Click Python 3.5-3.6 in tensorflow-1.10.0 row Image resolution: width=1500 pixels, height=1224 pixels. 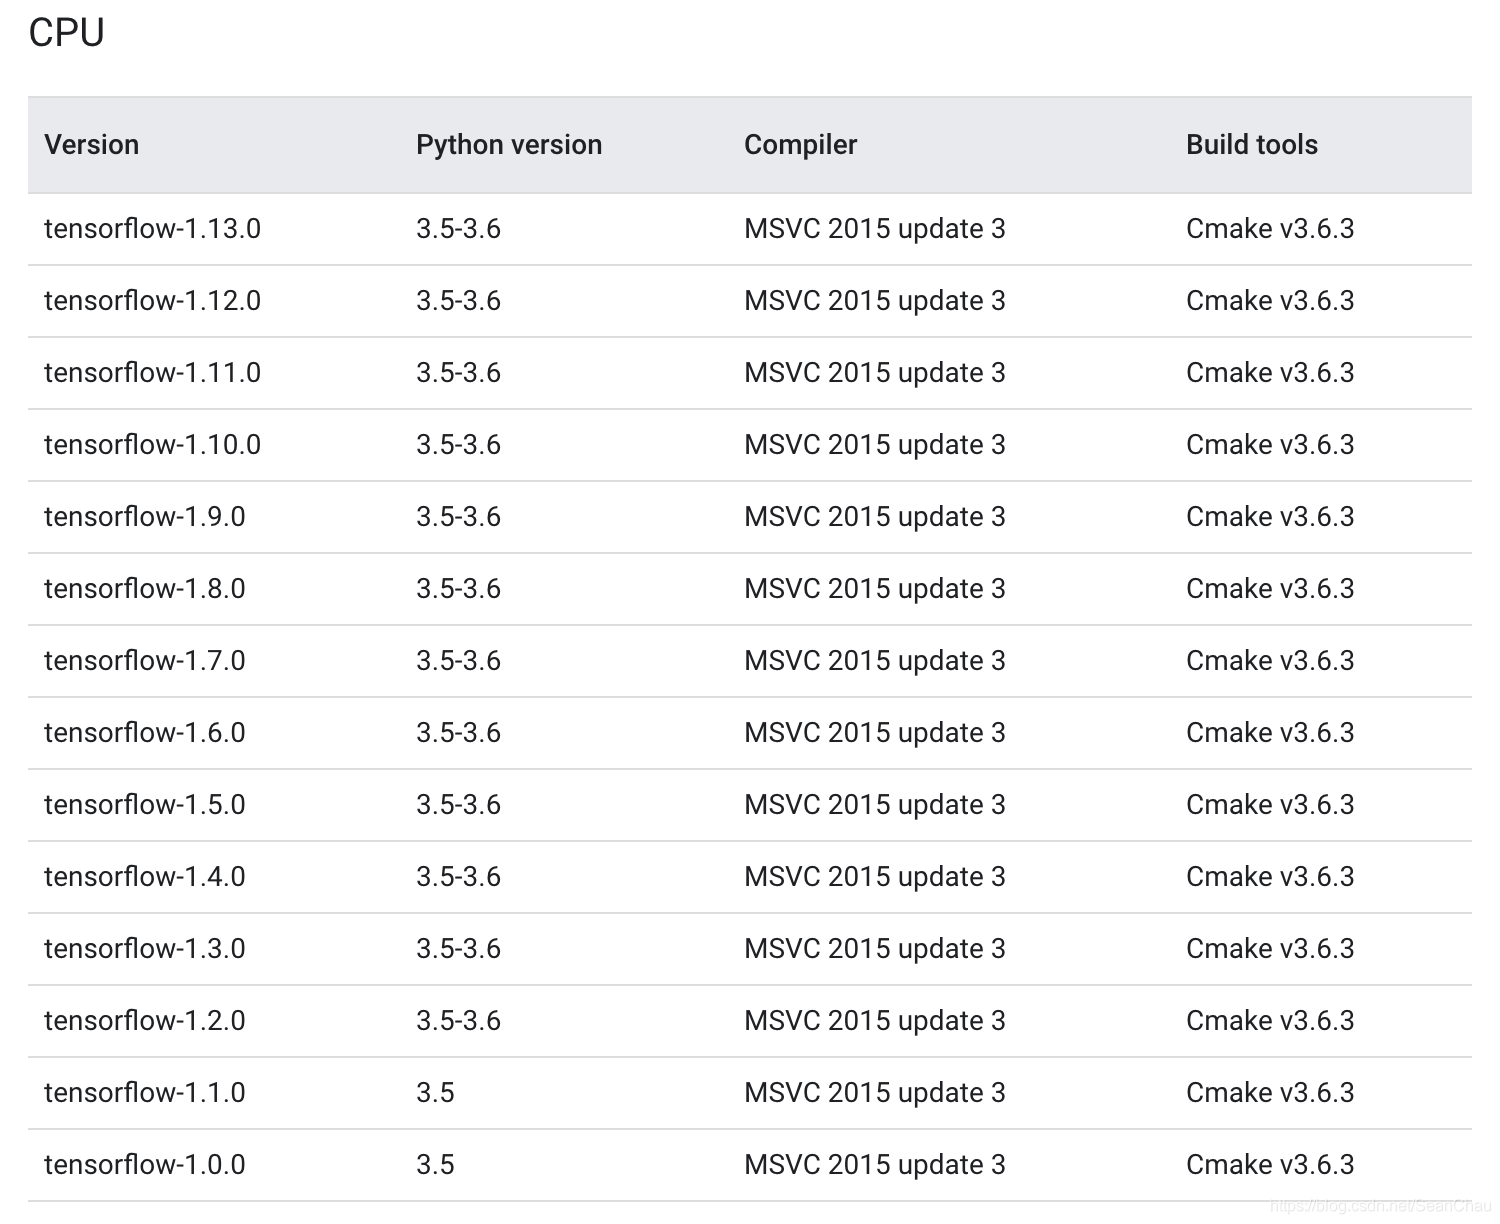(458, 445)
